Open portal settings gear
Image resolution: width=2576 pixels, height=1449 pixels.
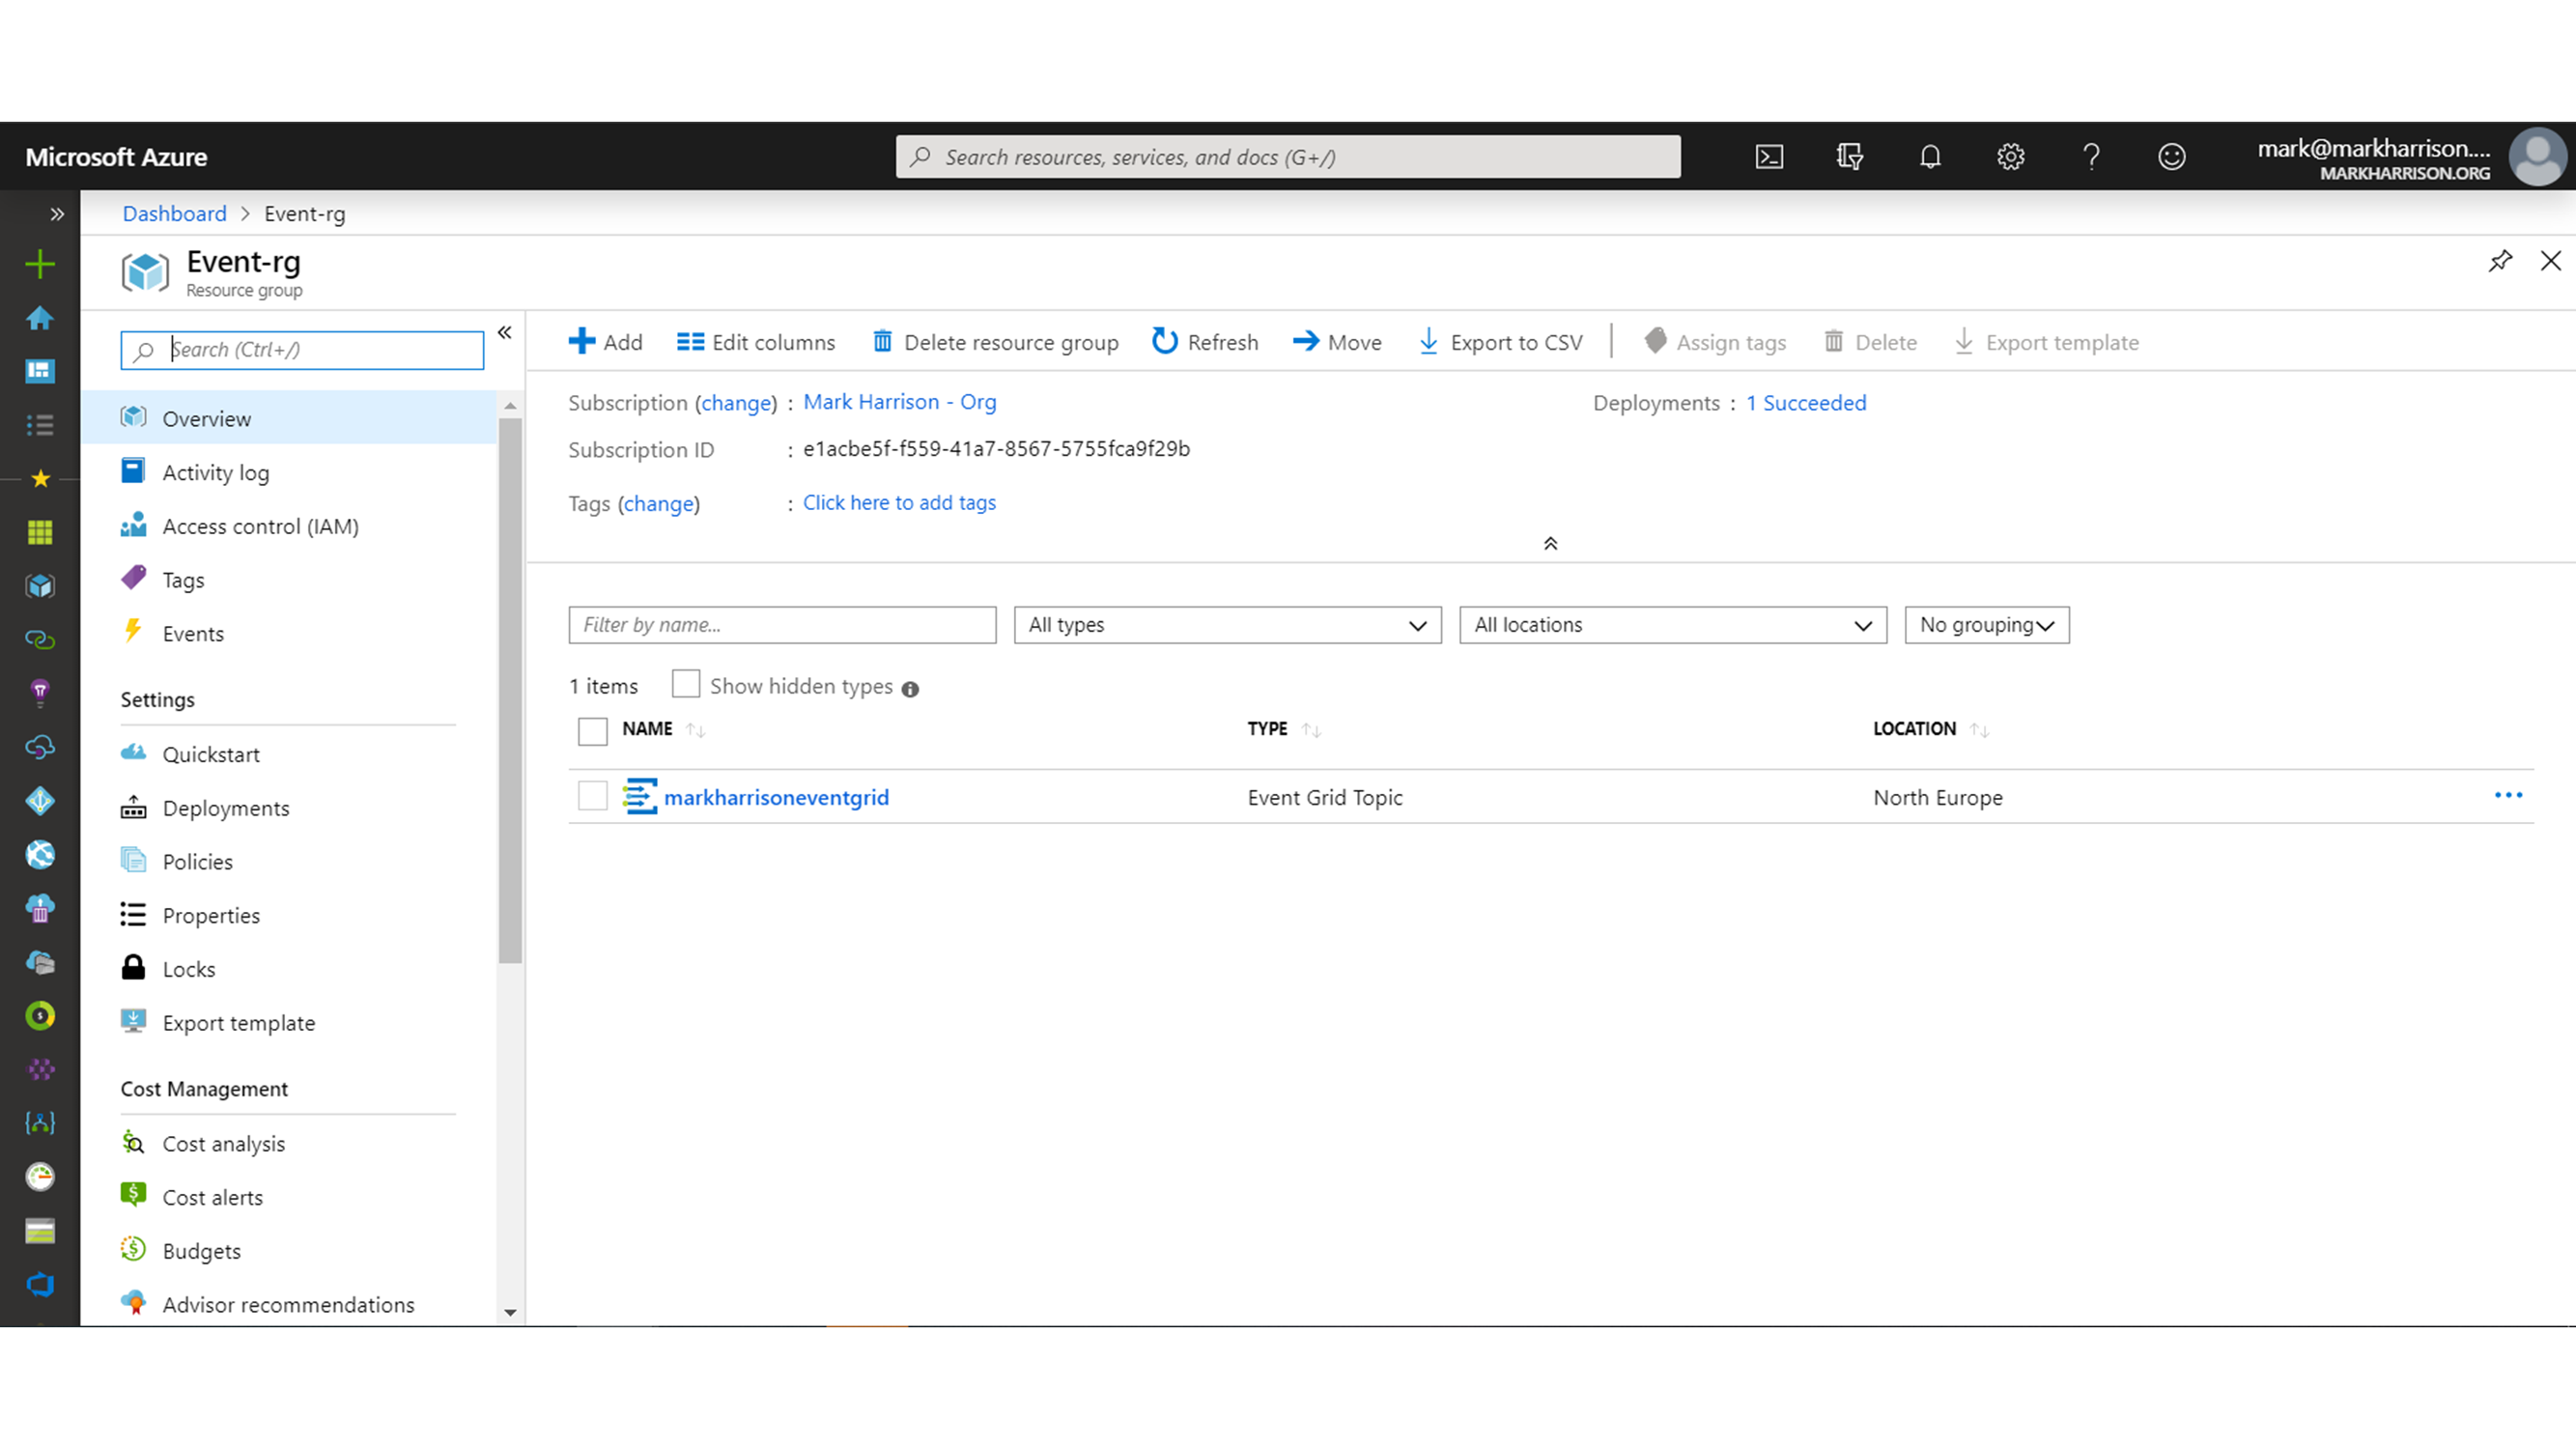[x=2010, y=157]
